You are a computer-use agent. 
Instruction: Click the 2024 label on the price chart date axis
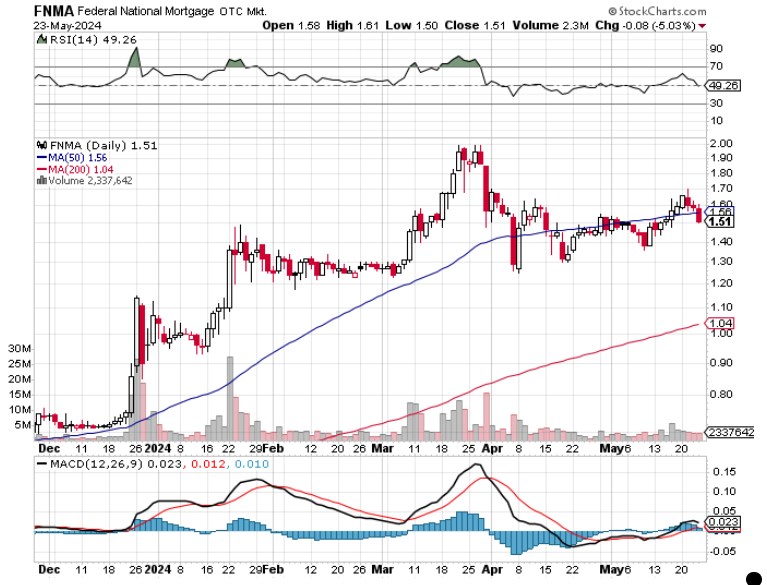[158, 449]
